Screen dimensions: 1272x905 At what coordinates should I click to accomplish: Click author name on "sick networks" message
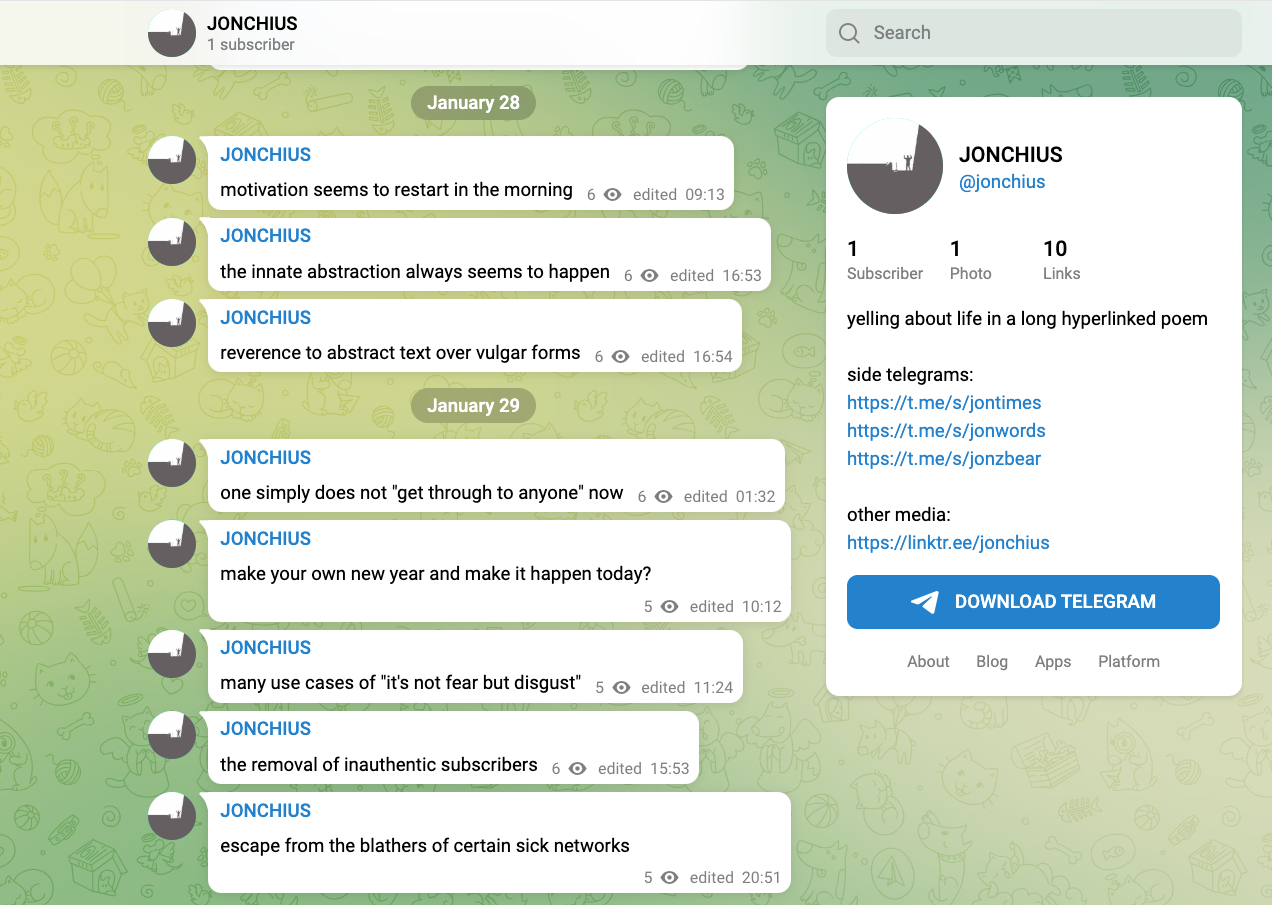pos(265,811)
